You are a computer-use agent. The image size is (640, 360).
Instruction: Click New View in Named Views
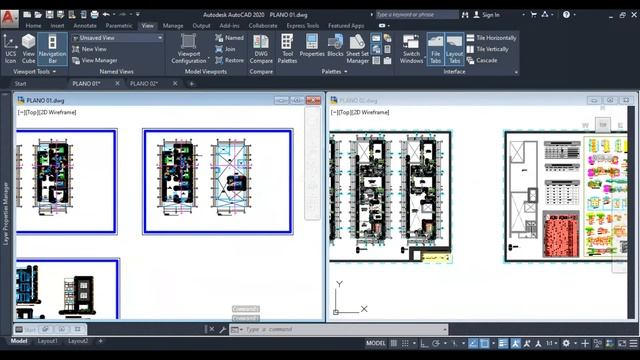(x=89, y=49)
